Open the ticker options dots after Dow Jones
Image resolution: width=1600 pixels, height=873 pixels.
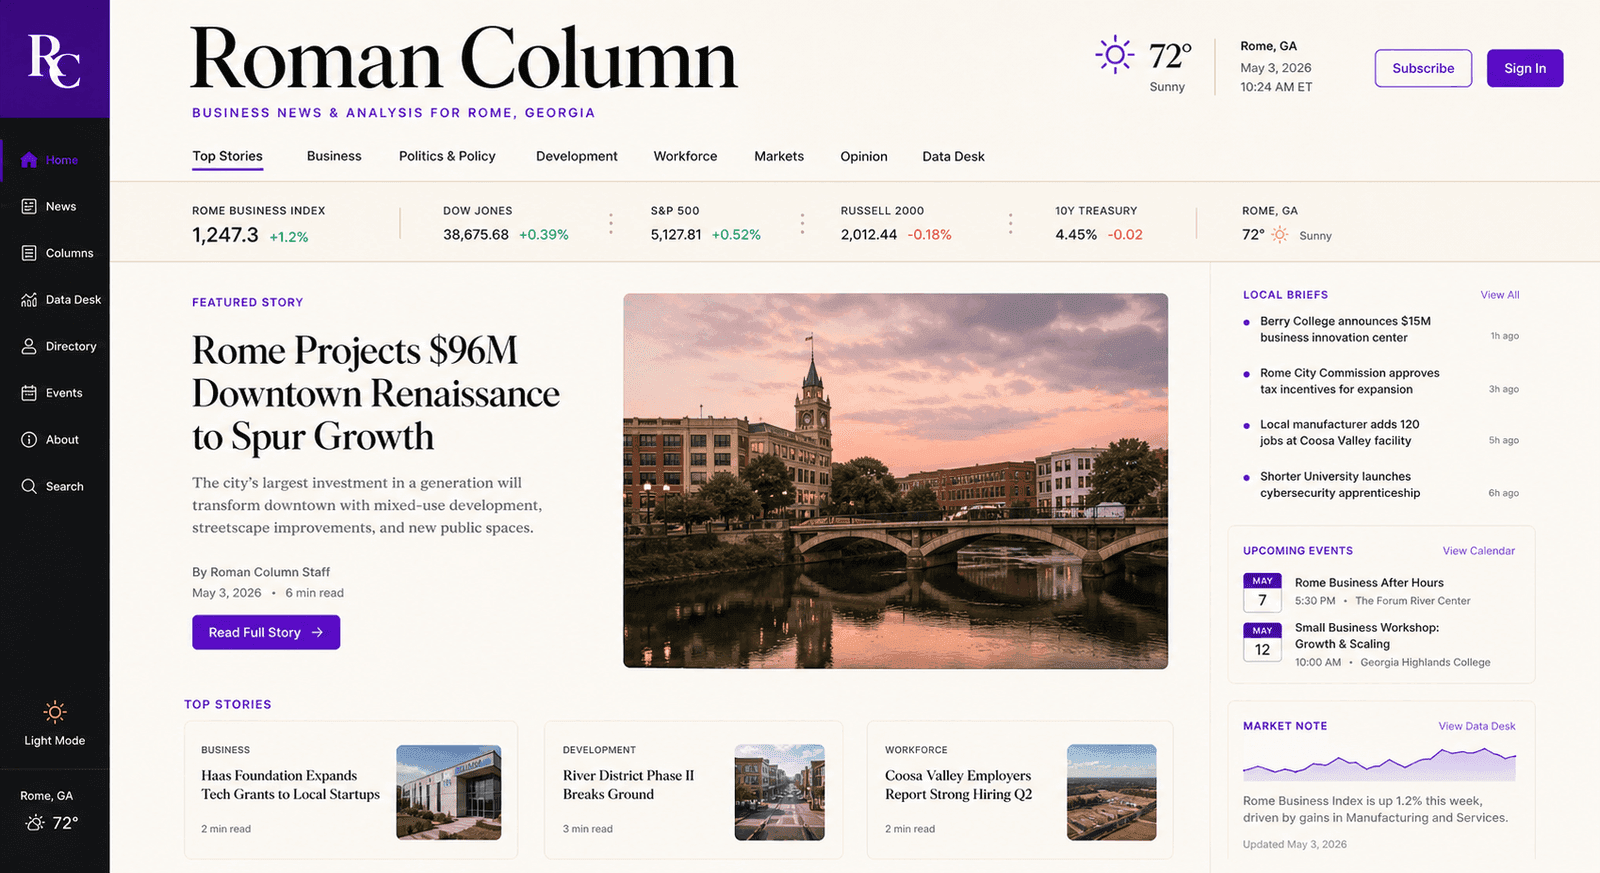[x=611, y=223]
